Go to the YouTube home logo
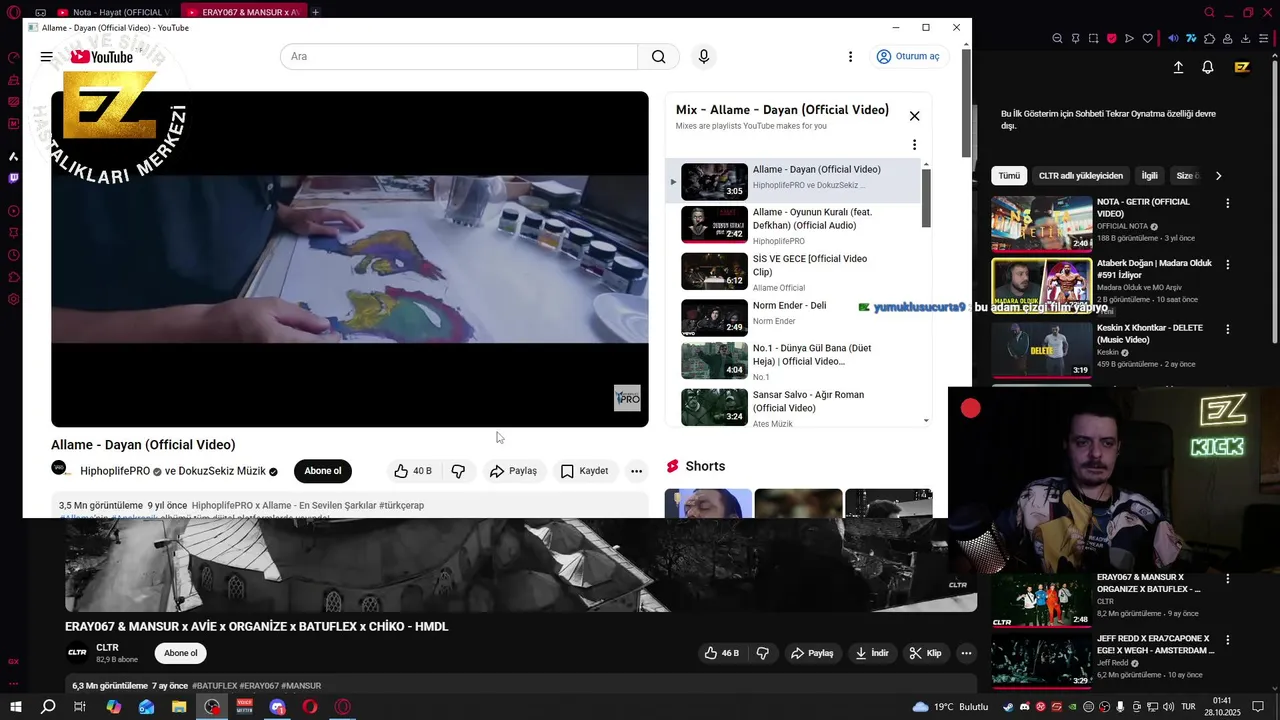Screen dimensions: 1280x720 (102, 57)
